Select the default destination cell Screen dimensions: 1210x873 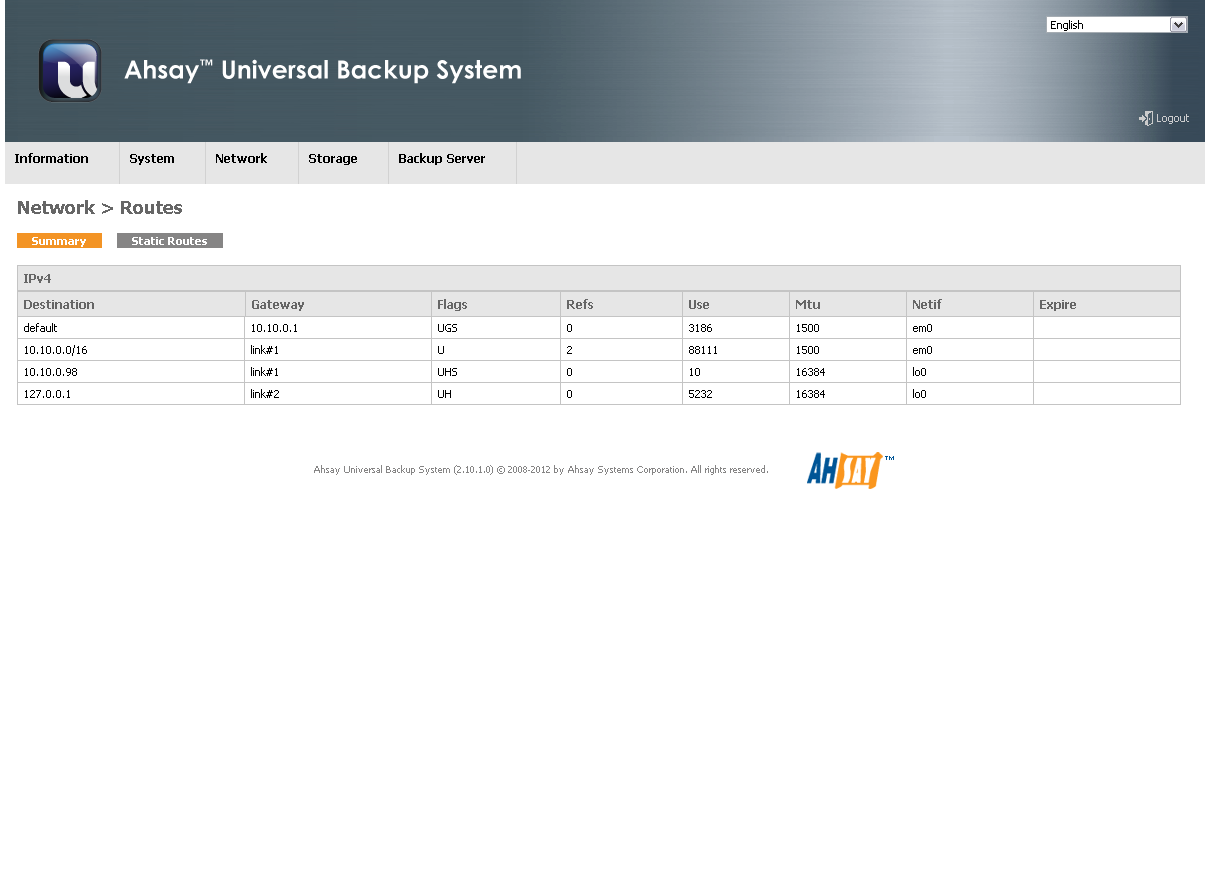[x=131, y=328]
